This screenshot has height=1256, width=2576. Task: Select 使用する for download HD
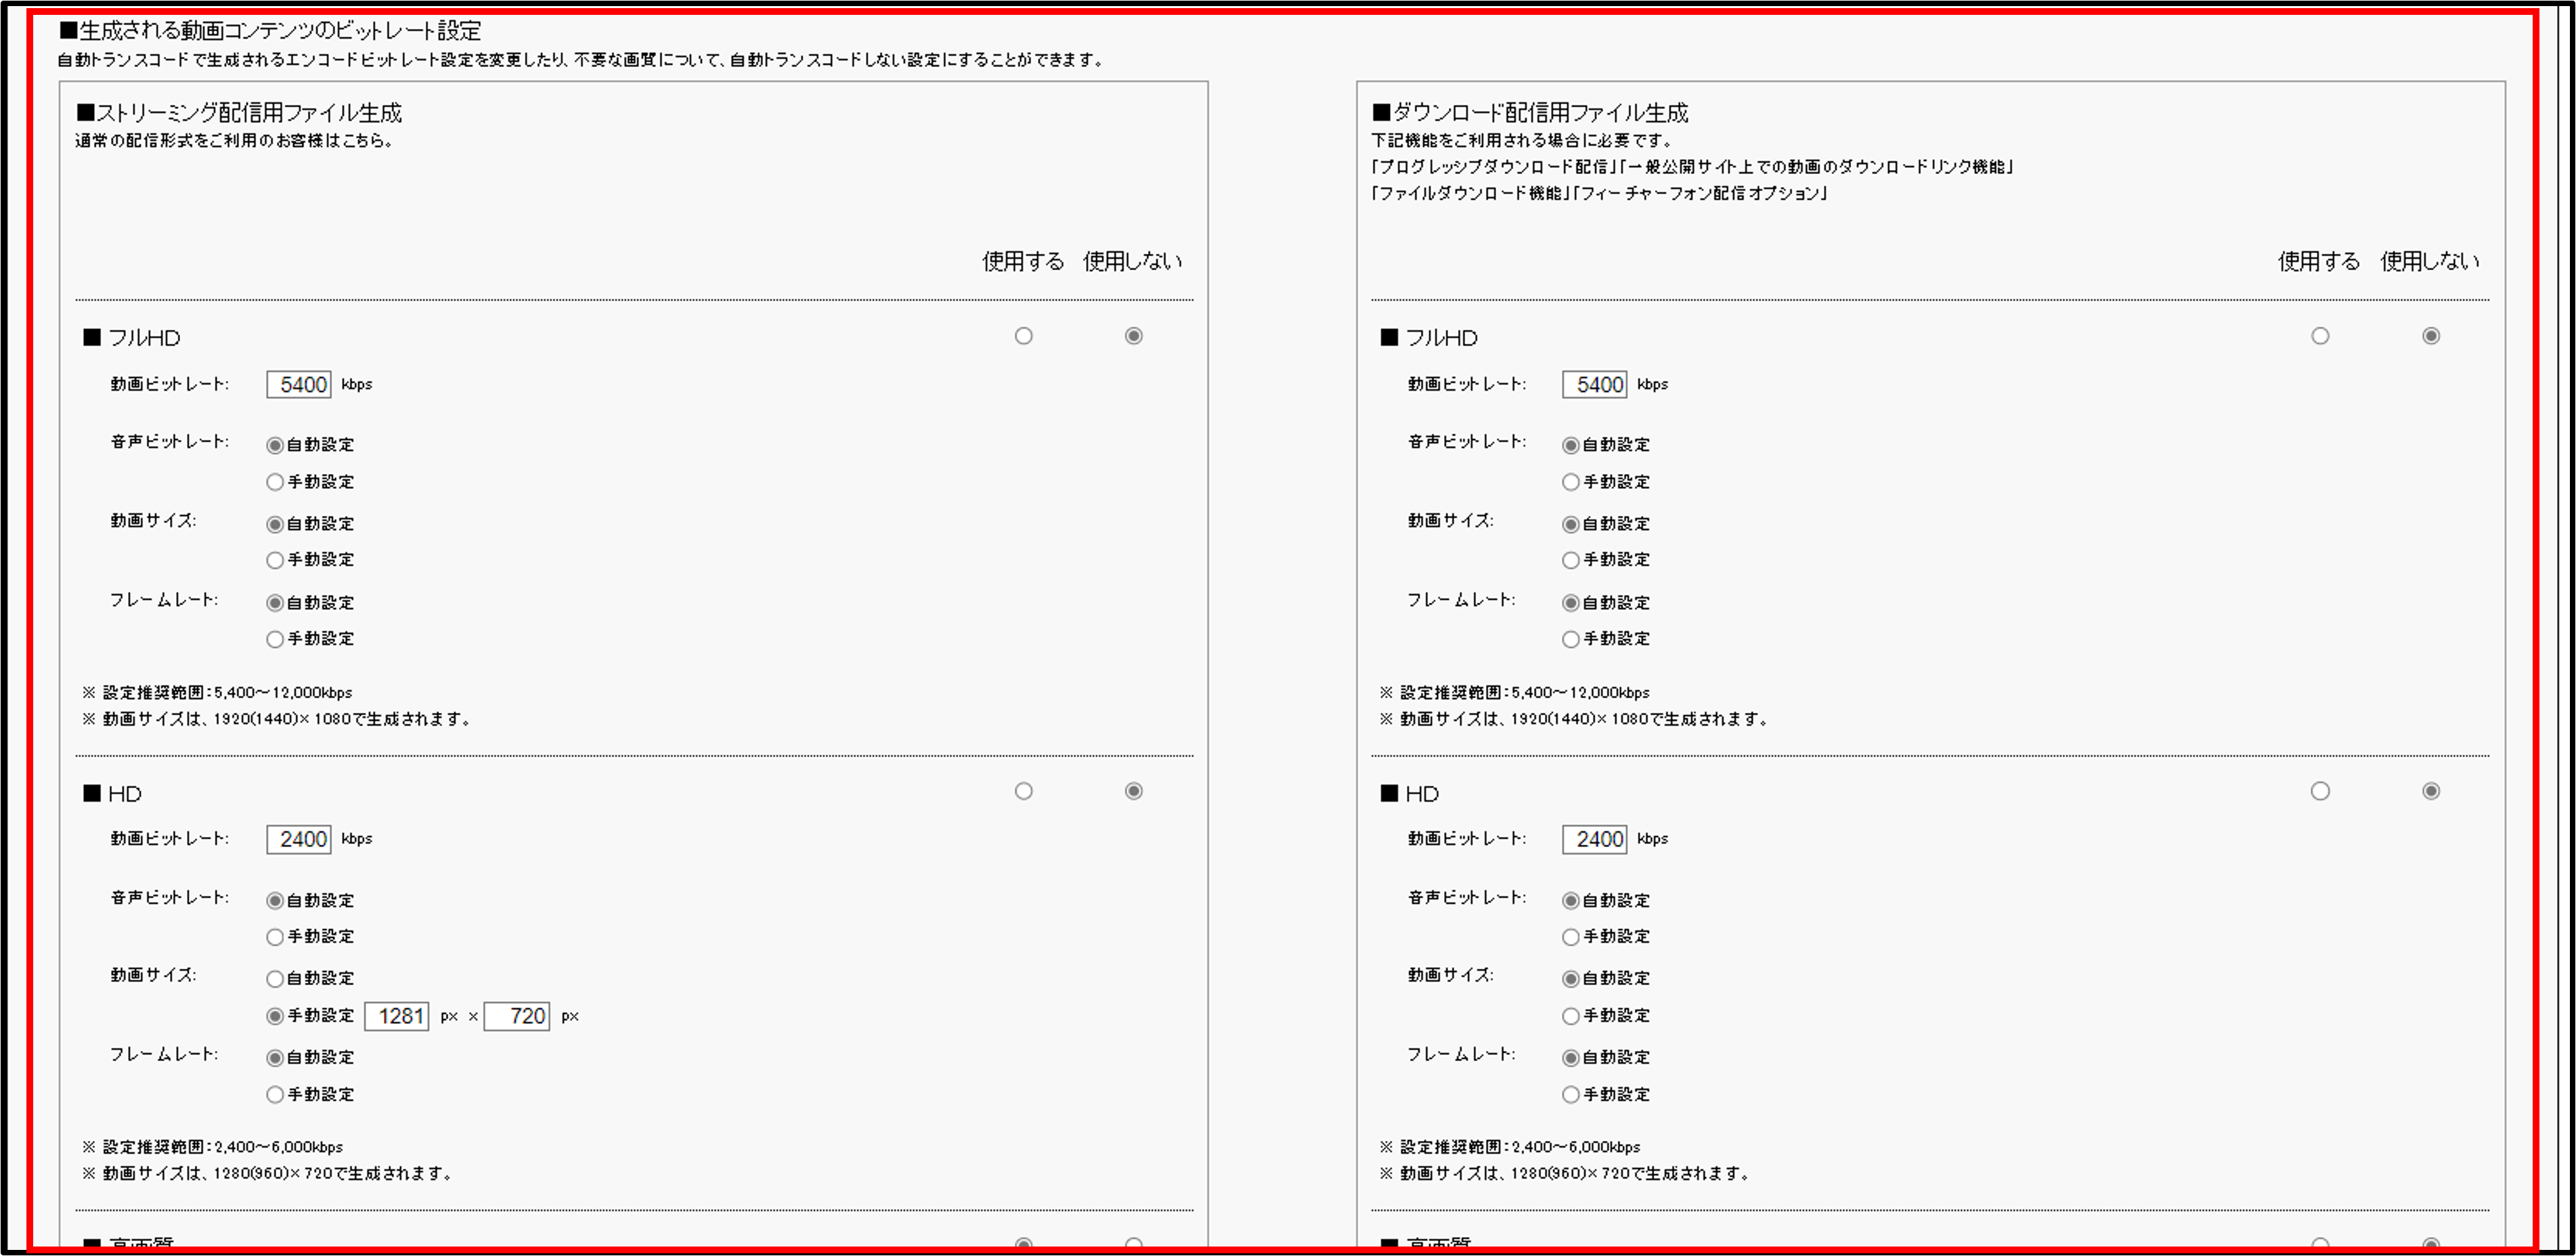2320,791
